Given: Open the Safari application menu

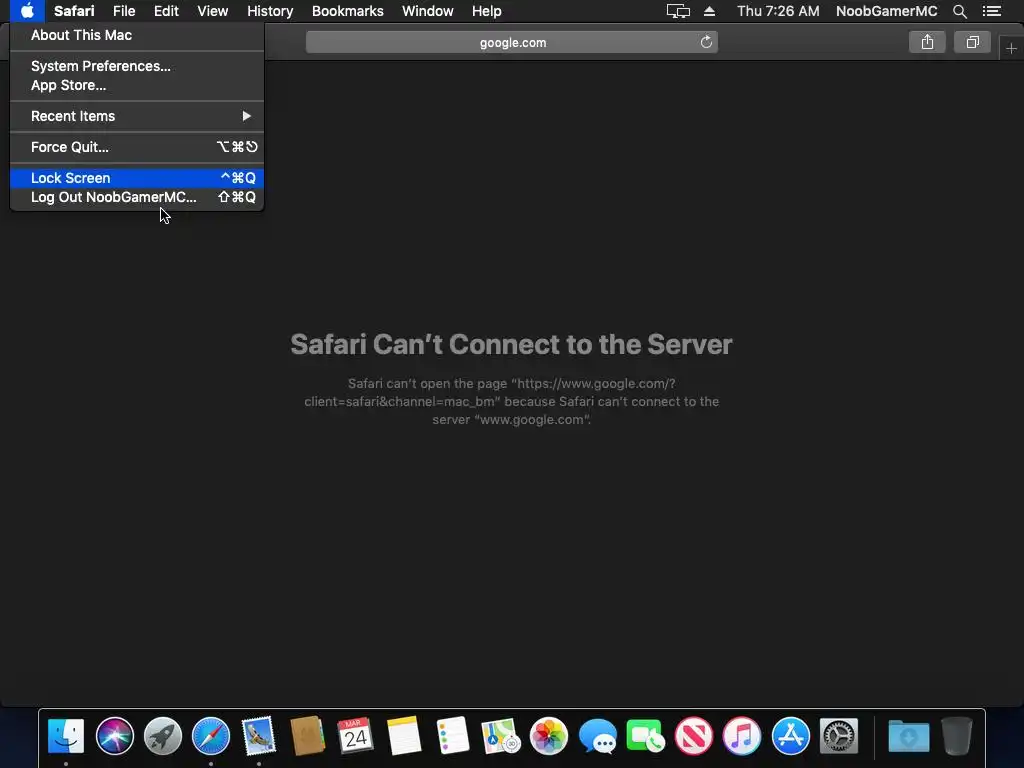Looking at the screenshot, I should pos(74,11).
